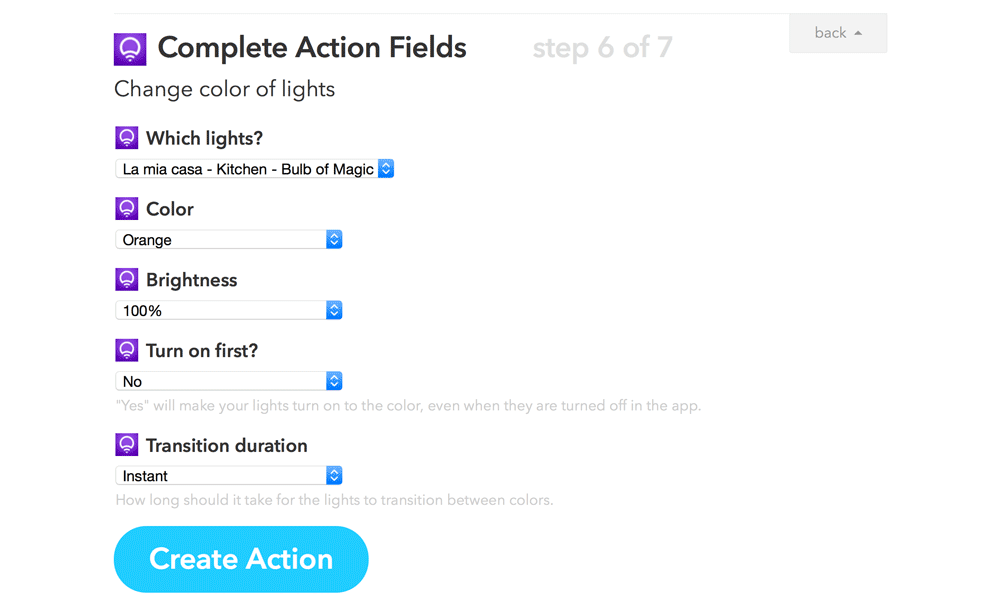
Task: Open the Brightness dropdown set to 100%
Action: click(229, 311)
